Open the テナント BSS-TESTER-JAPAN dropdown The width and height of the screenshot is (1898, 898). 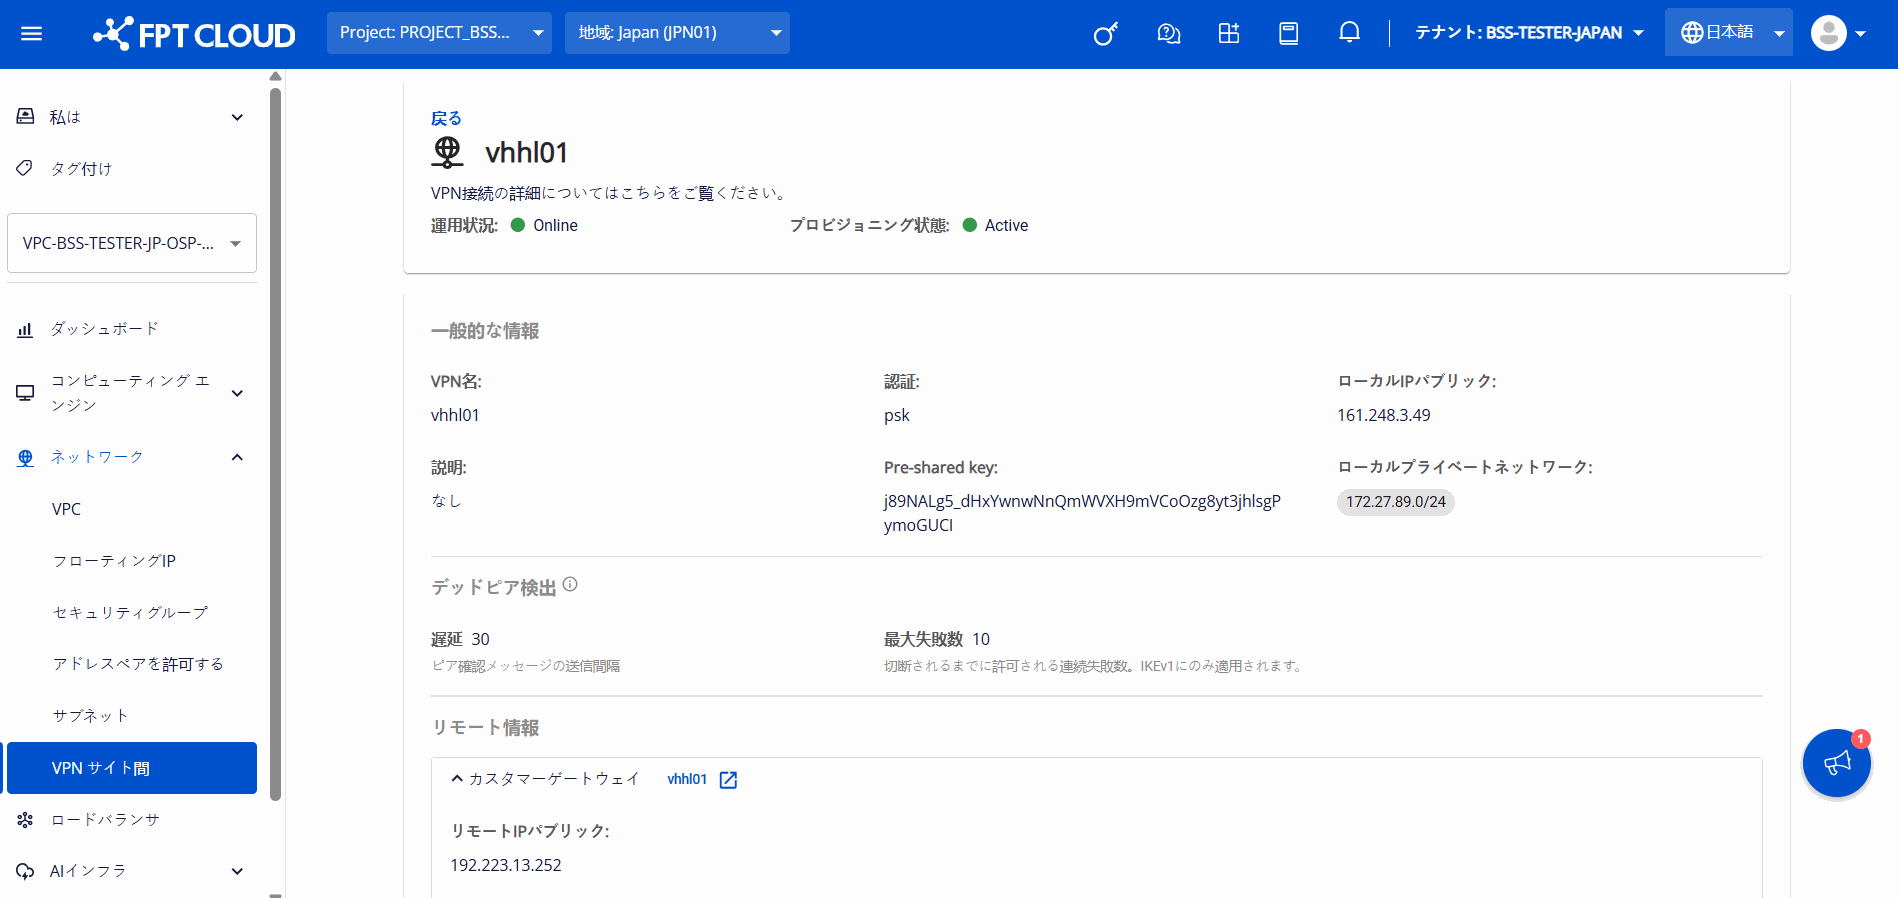[1529, 33]
